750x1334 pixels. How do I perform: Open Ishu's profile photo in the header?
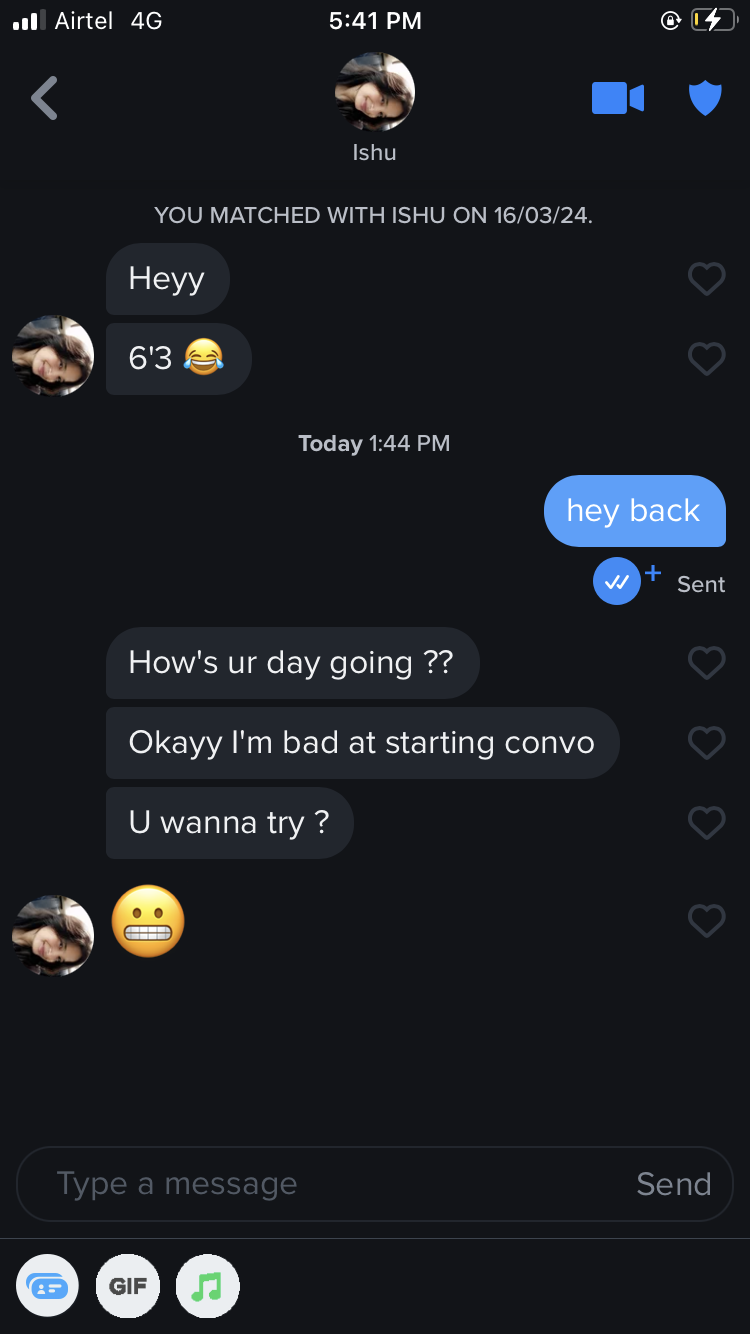pos(374,92)
